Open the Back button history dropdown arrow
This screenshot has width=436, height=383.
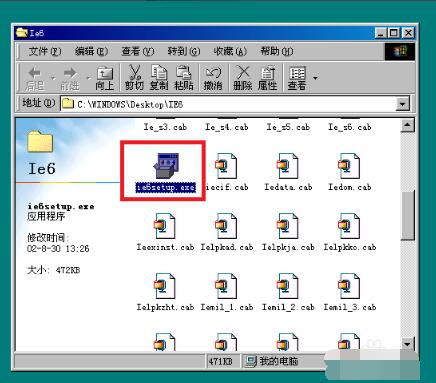pyautogui.click(x=53, y=78)
